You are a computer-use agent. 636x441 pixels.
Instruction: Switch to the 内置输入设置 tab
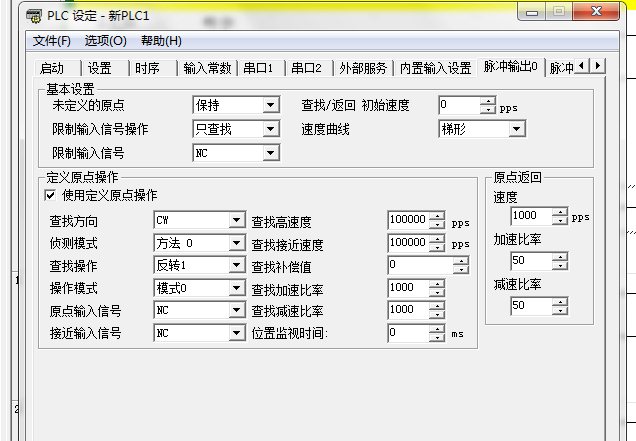tap(435, 68)
